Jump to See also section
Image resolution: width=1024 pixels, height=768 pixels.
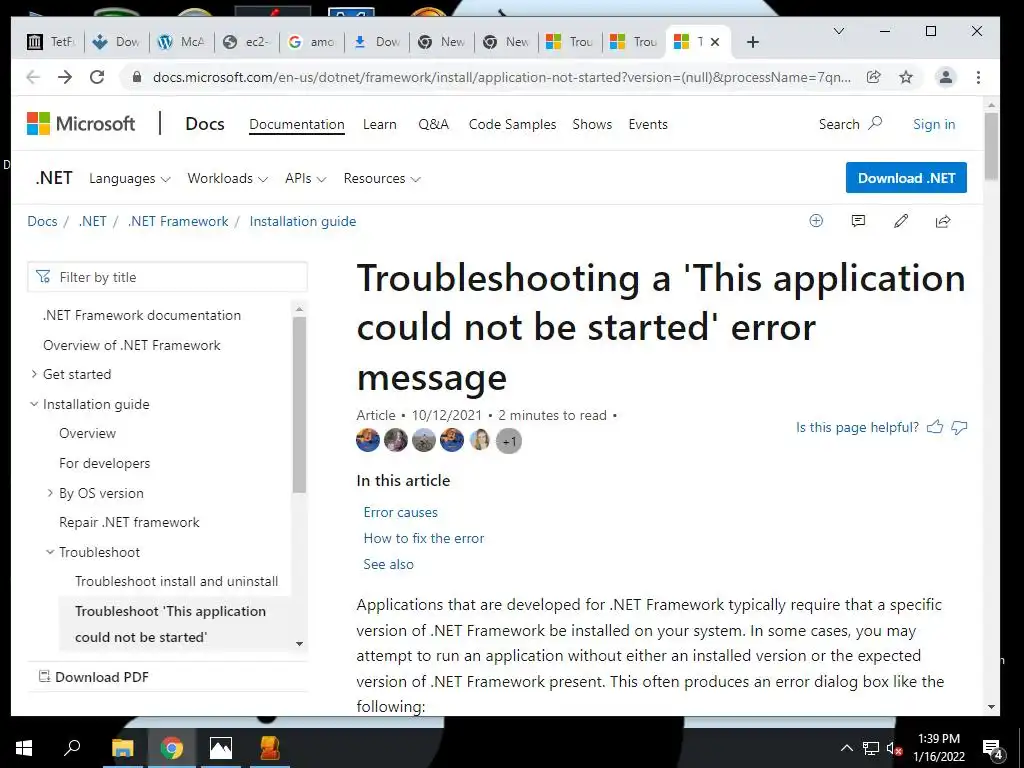tap(389, 564)
